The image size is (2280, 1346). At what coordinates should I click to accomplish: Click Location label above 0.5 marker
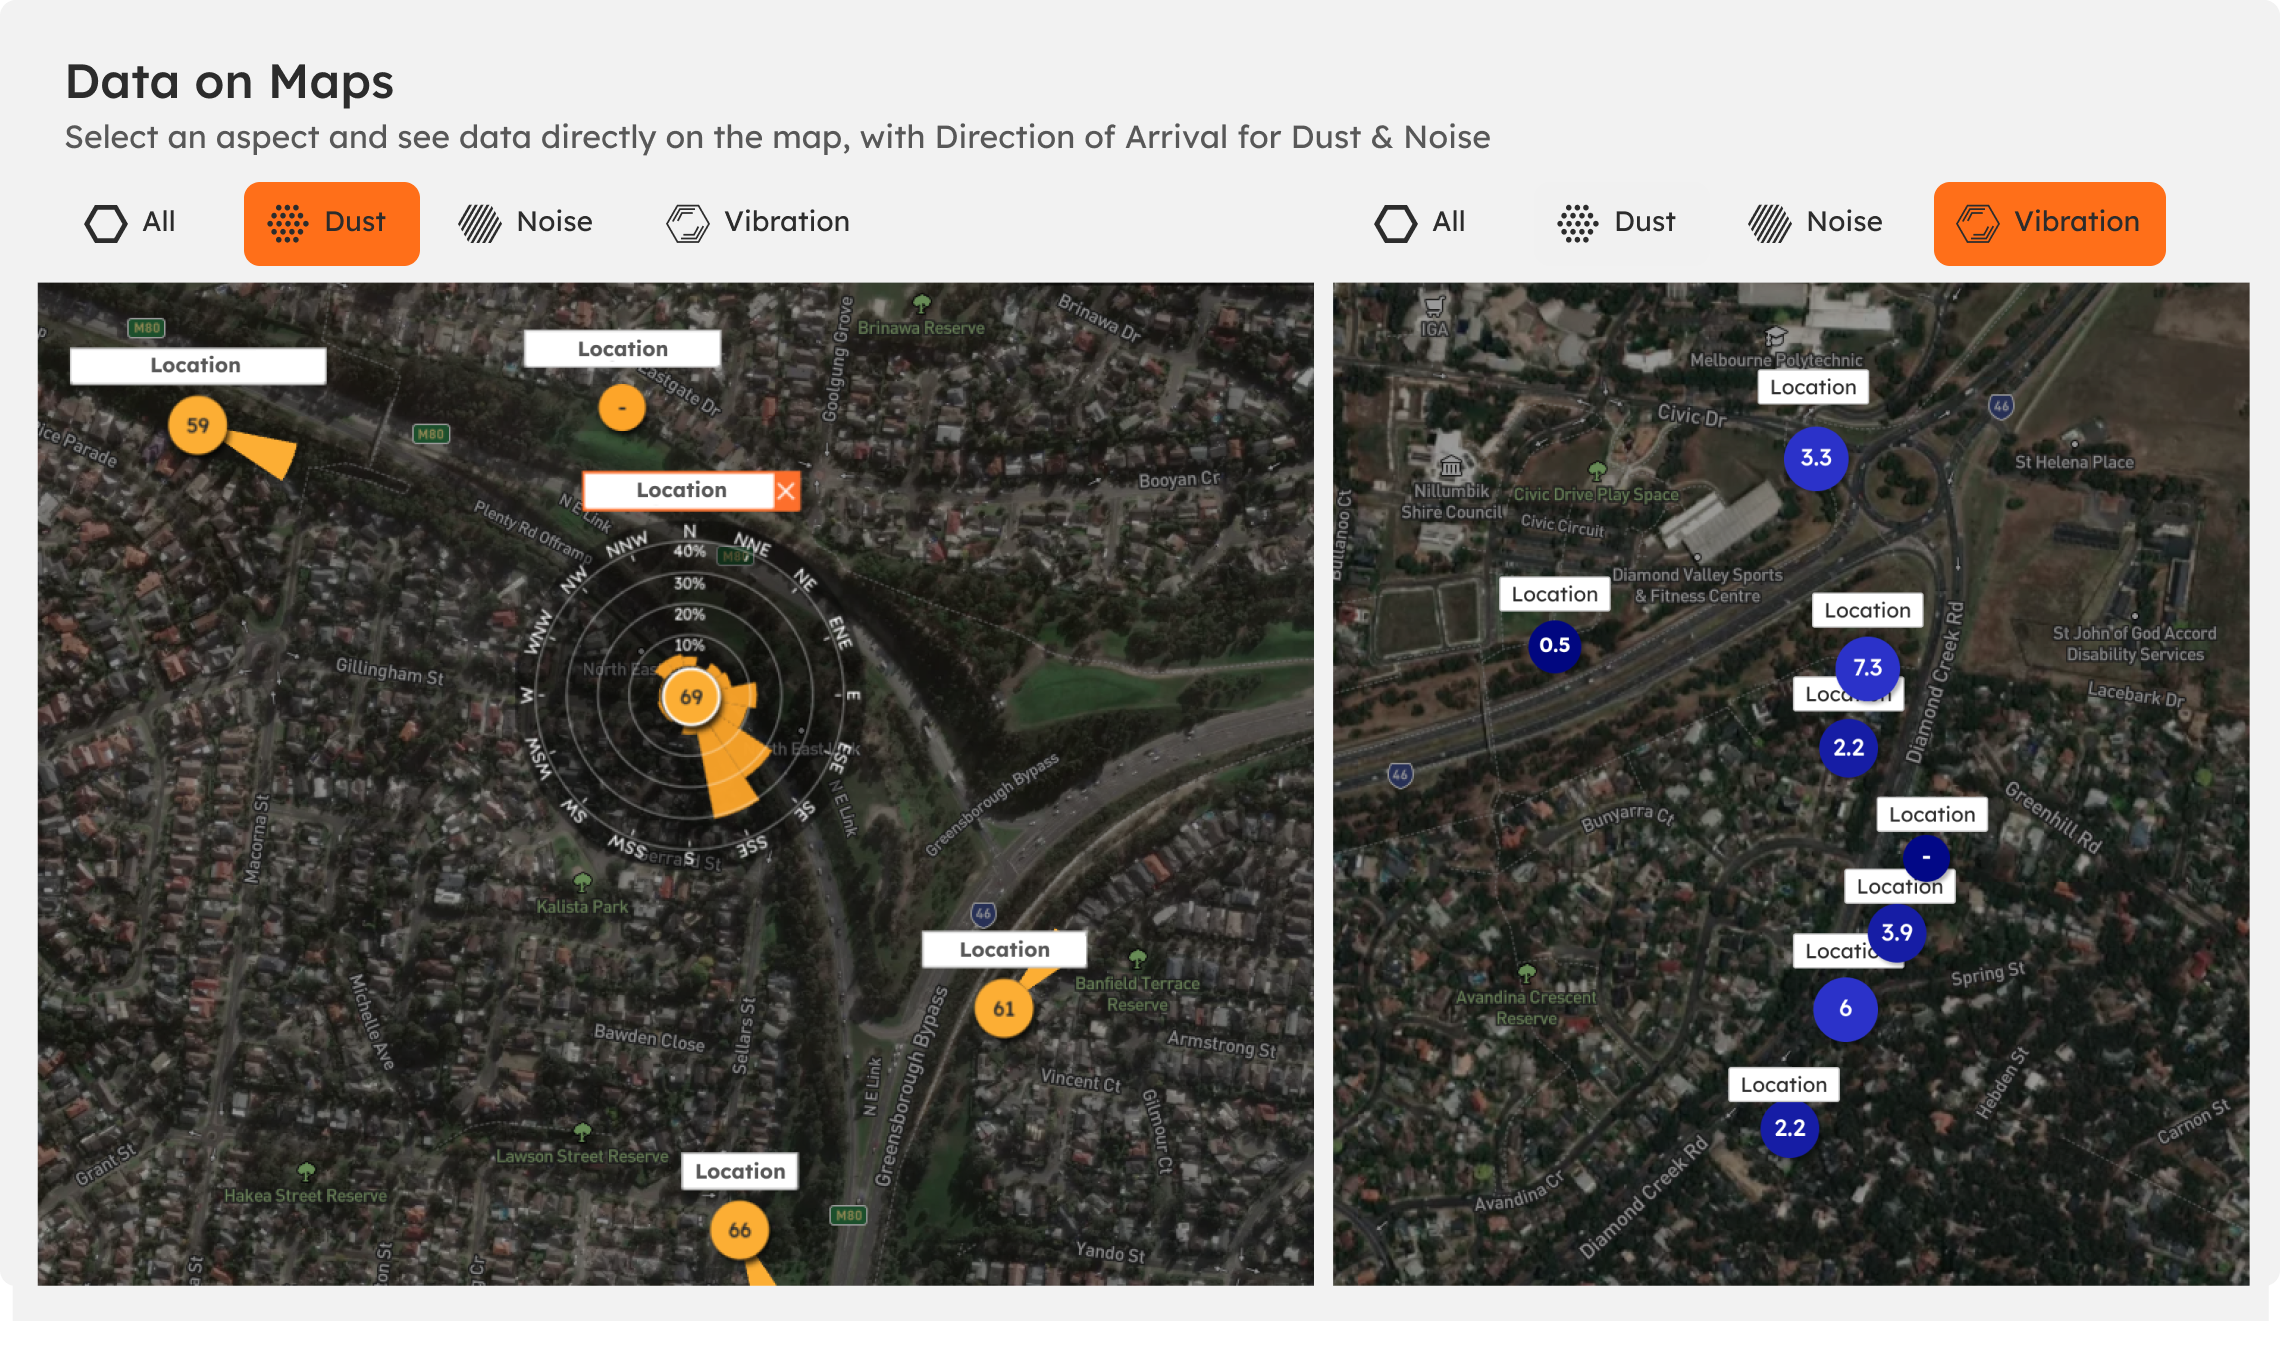(x=1554, y=594)
